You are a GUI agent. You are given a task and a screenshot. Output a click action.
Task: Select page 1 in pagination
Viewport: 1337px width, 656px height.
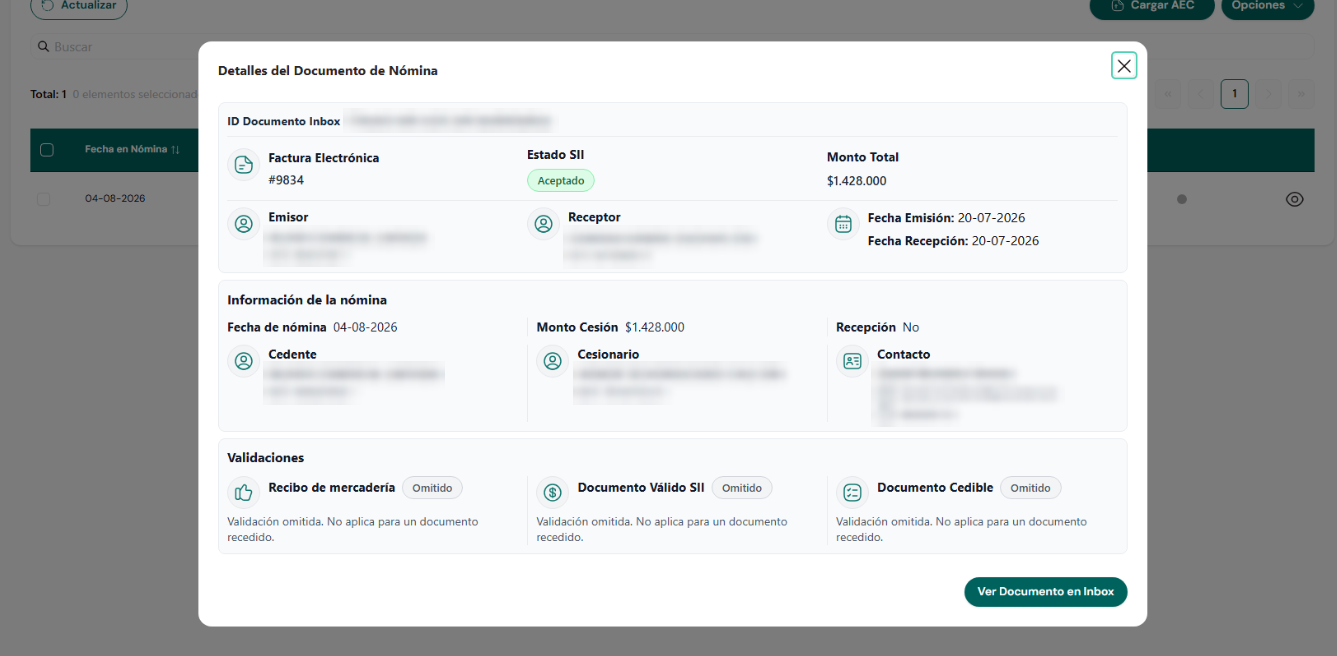(1235, 94)
